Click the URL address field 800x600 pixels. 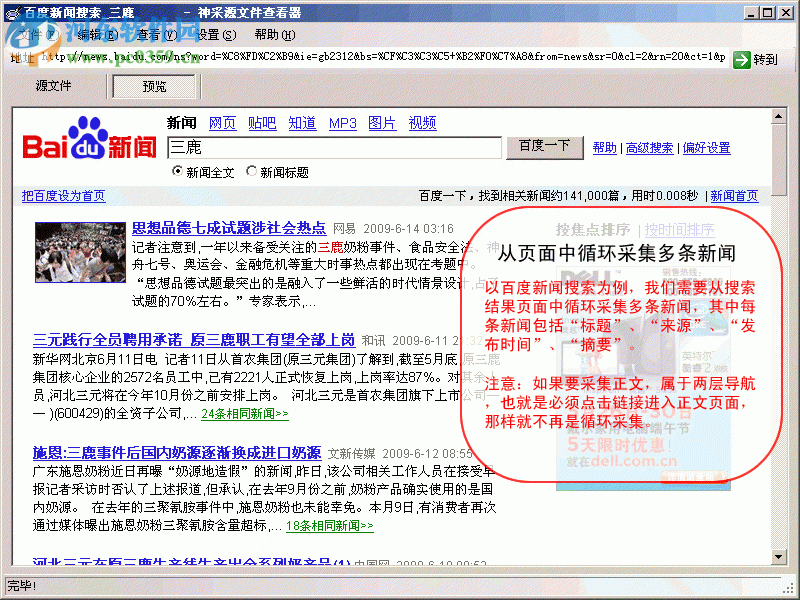click(x=383, y=57)
